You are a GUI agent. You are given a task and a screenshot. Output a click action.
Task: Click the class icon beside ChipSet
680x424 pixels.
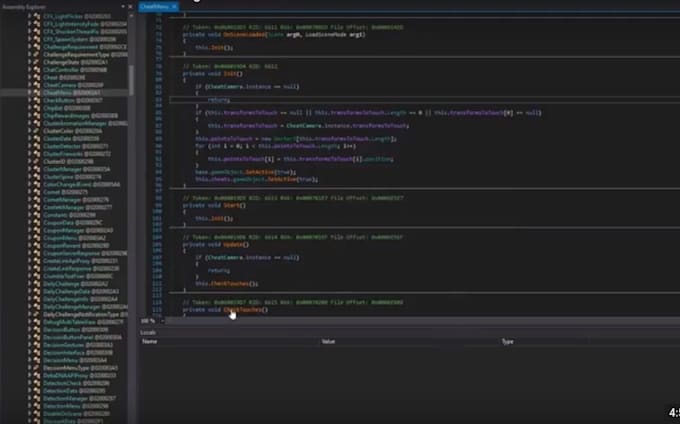[37, 108]
